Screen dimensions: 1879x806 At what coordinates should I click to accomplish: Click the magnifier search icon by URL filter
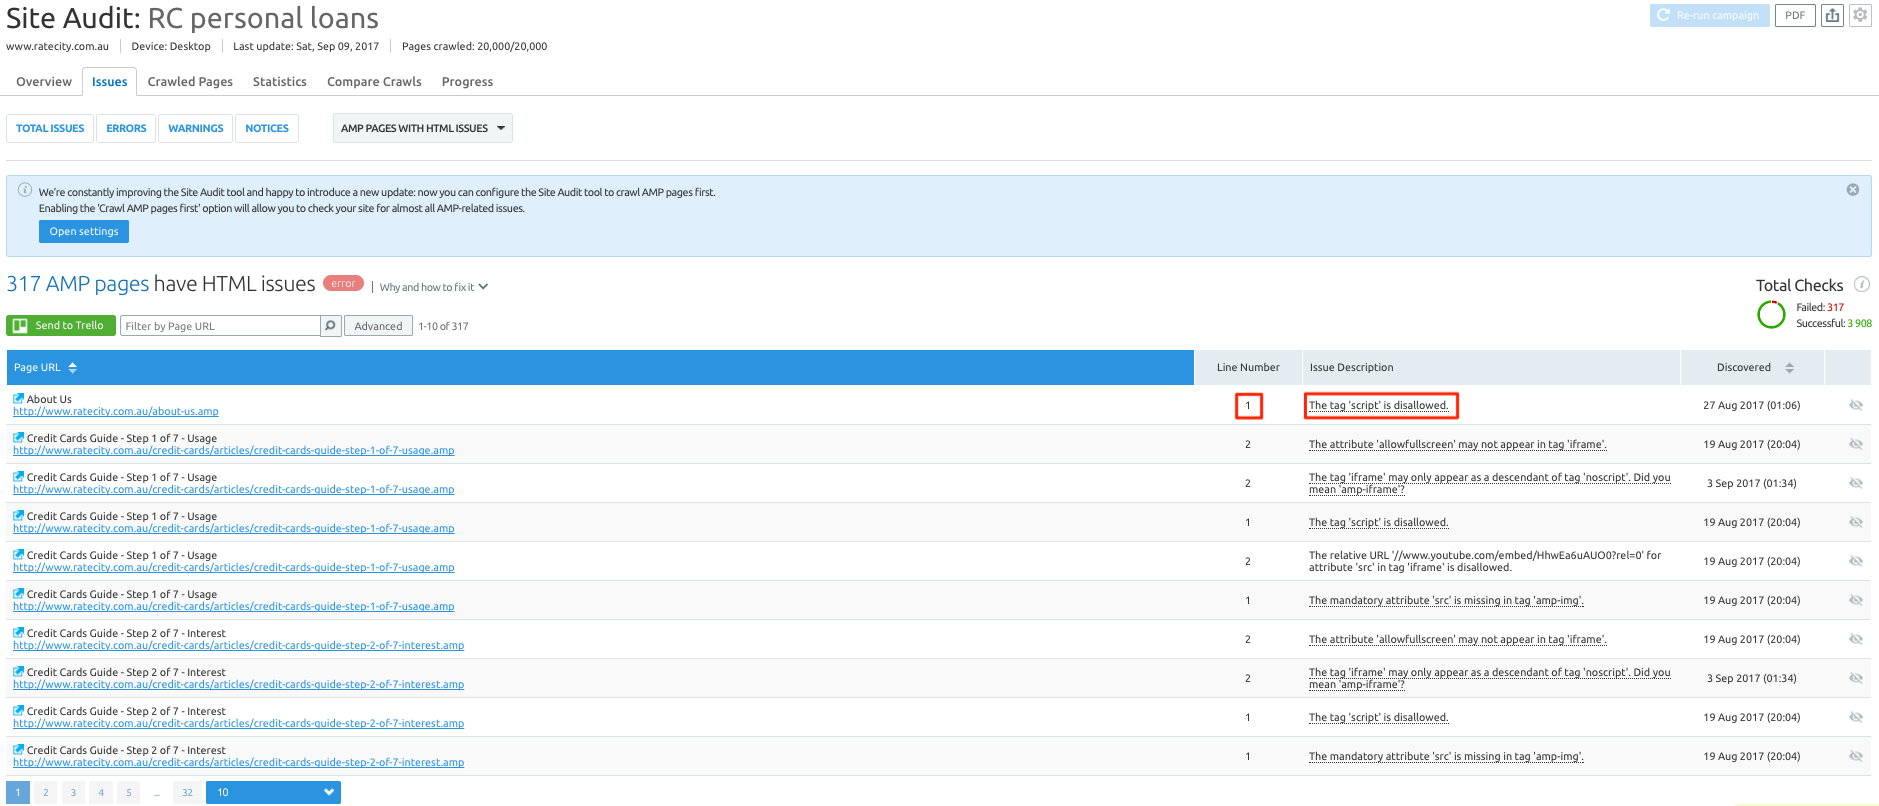(330, 326)
